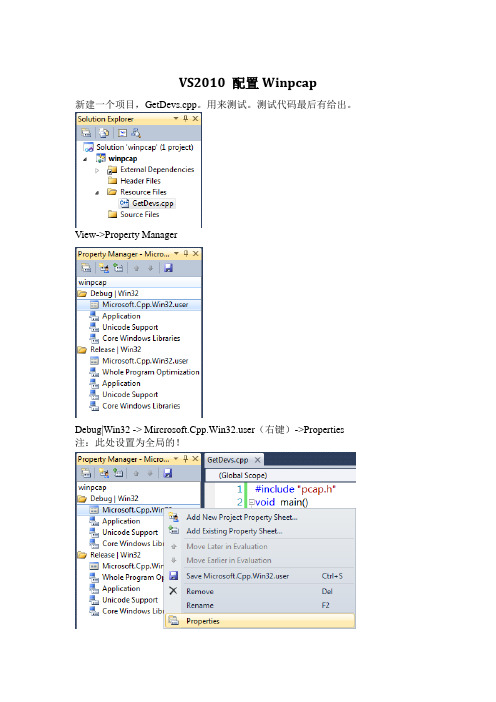The width and height of the screenshot is (496, 702).
Task: Click the floppy icon beside Save menu entry
Action: point(174,576)
